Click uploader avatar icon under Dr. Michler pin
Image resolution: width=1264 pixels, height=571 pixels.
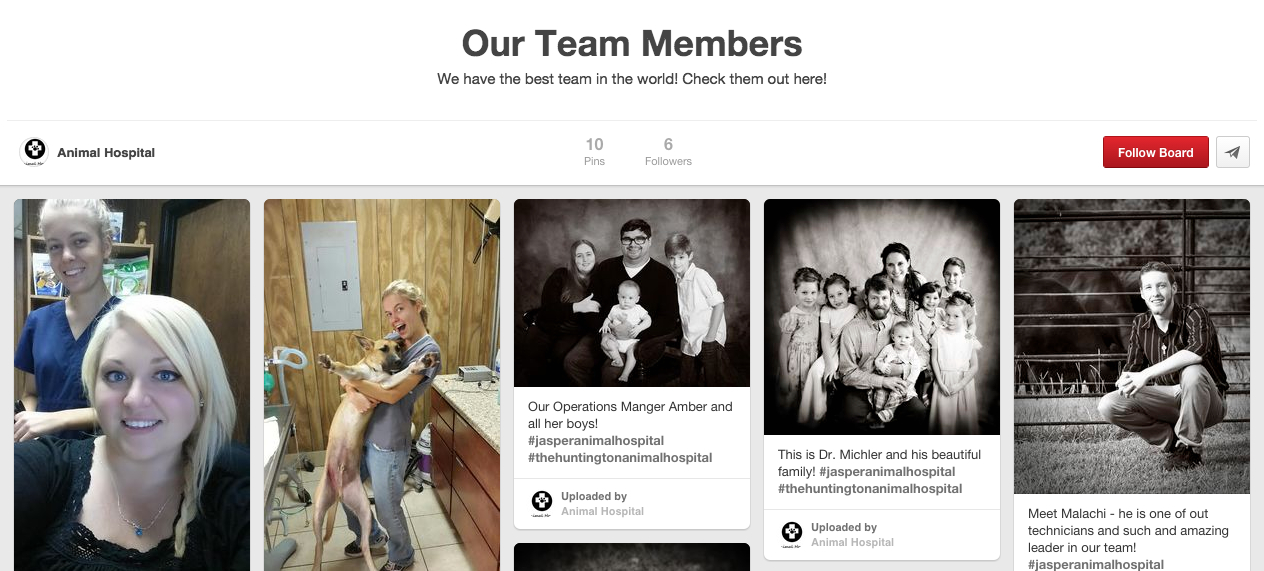tap(791, 534)
